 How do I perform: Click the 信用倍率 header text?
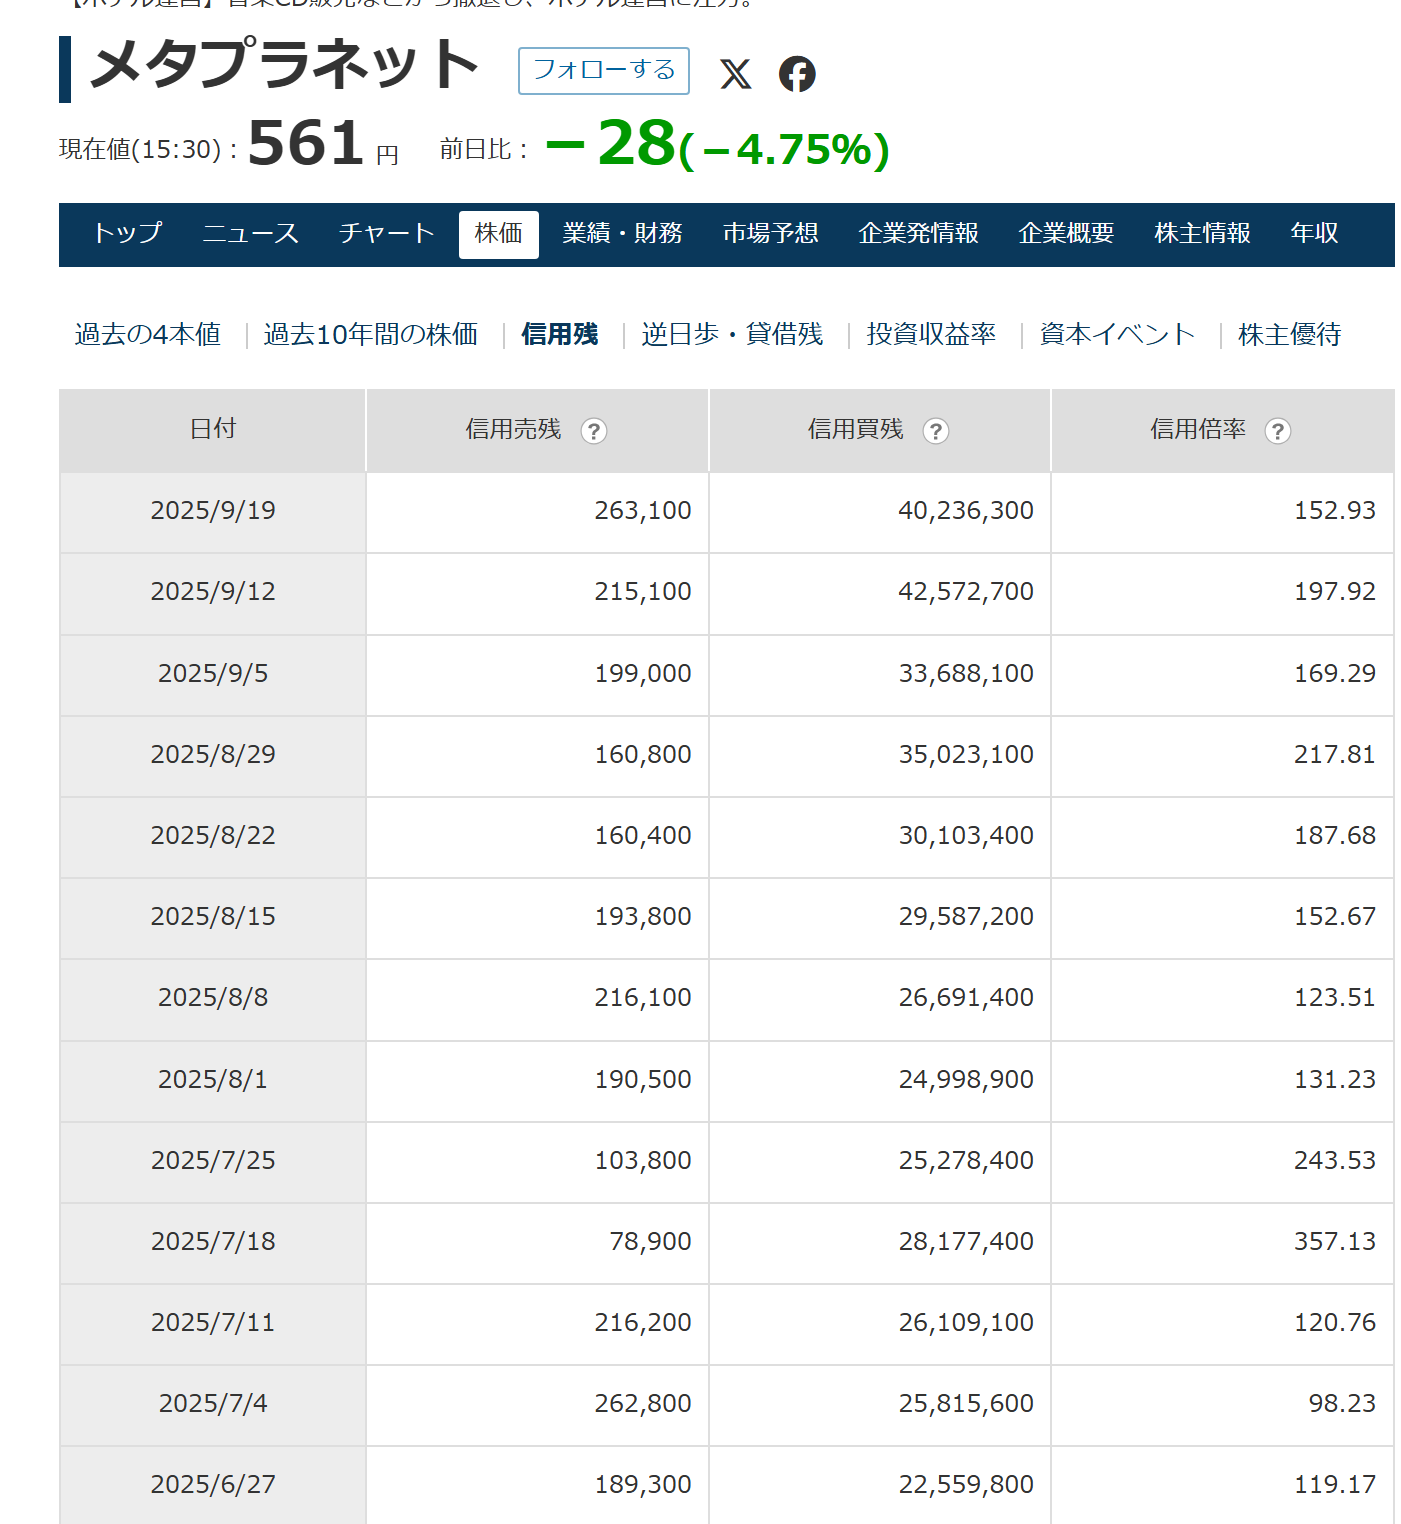[1197, 430]
